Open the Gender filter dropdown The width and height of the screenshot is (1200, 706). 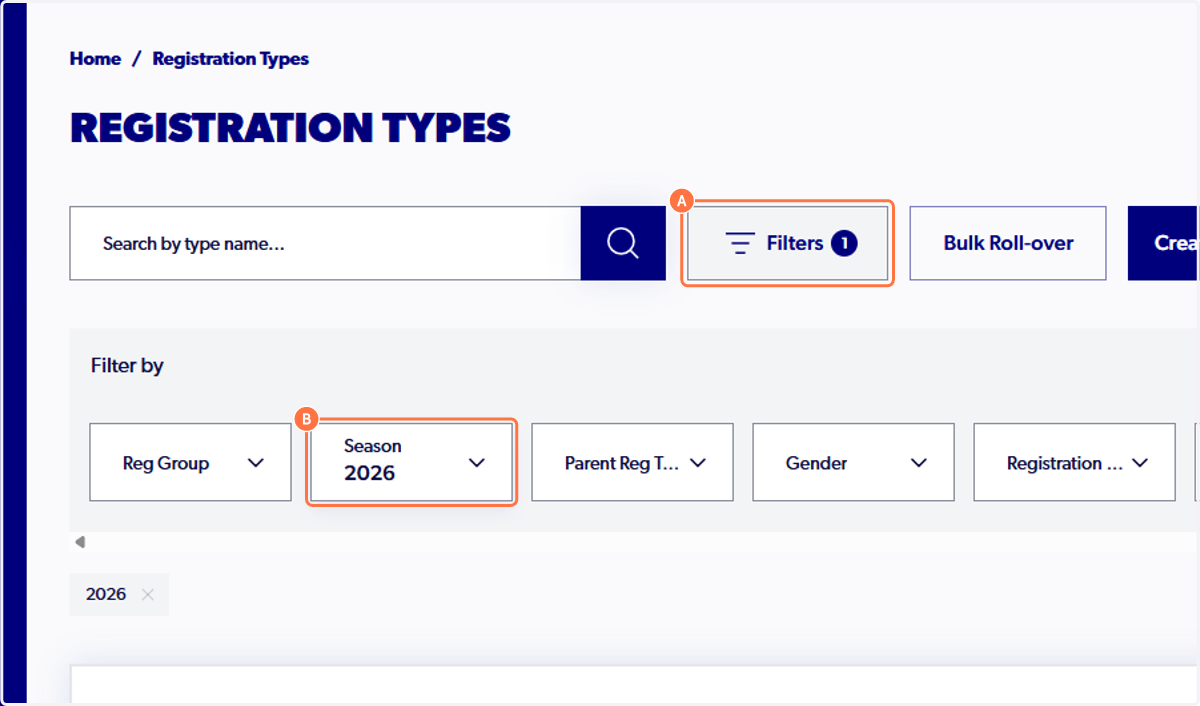click(x=853, y=462)
